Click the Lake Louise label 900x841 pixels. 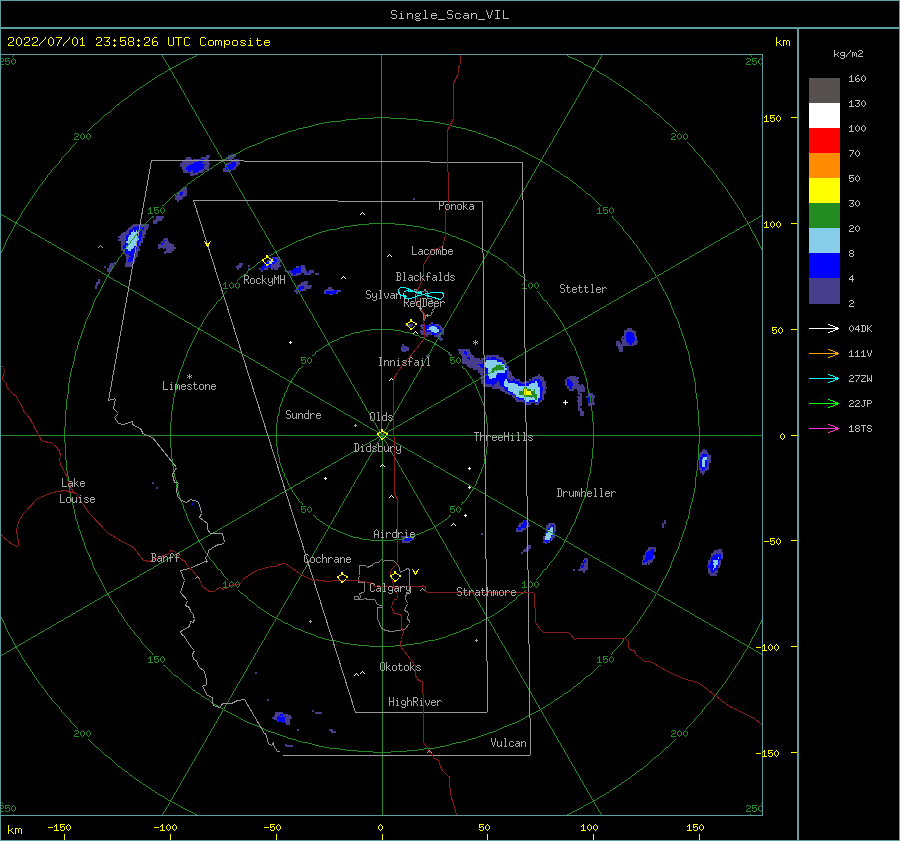77,491
